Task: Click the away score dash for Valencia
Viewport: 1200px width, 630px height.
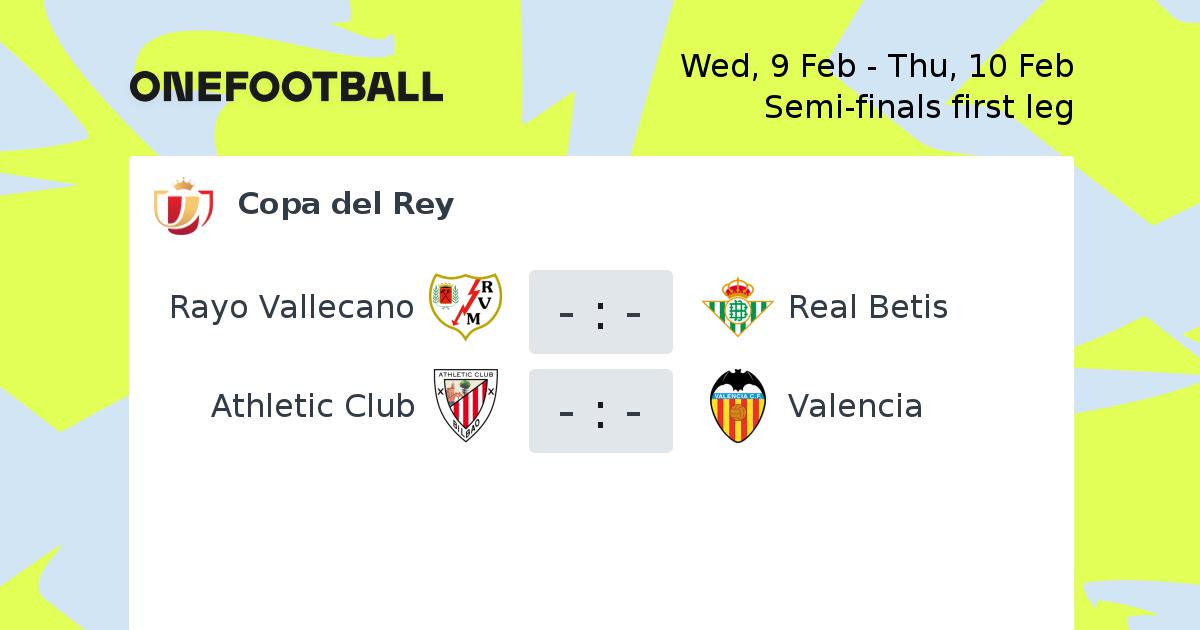Action: [633, 413]
